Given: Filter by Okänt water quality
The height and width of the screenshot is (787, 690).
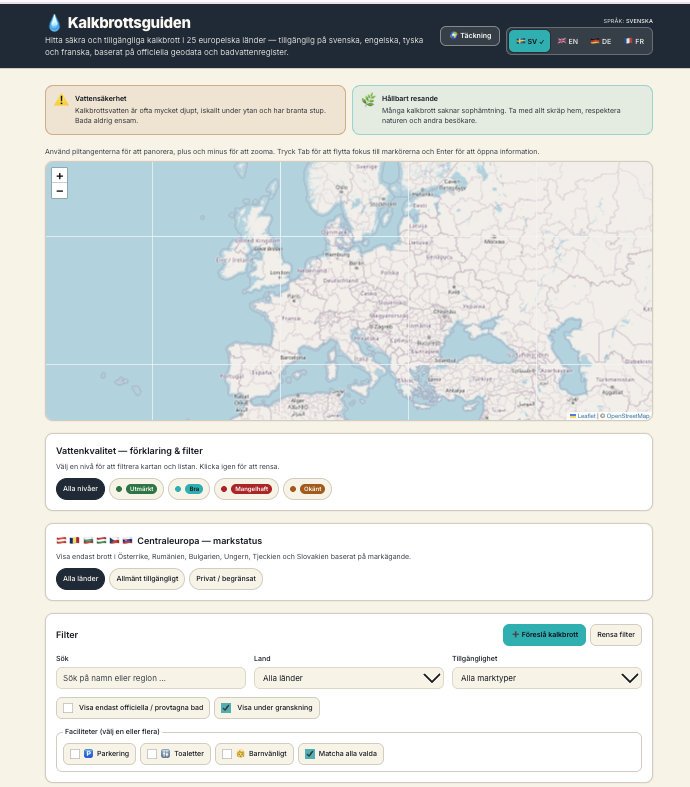Looking at the screenshot, I should click(307, 489).
